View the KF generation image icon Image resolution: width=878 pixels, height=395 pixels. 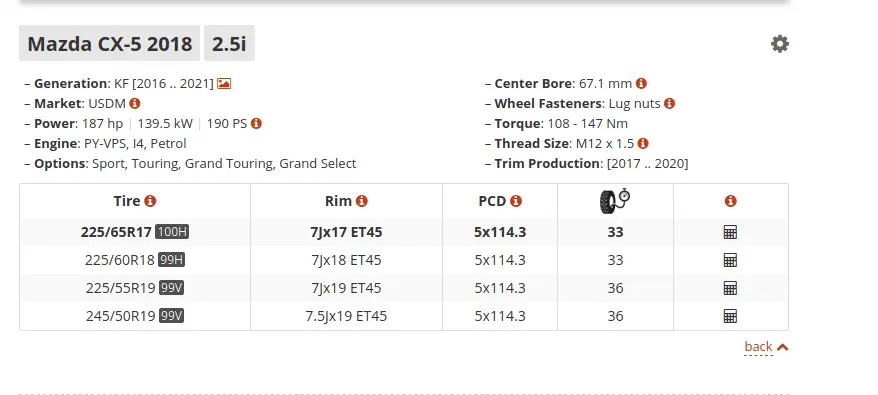tap(224, 83)
